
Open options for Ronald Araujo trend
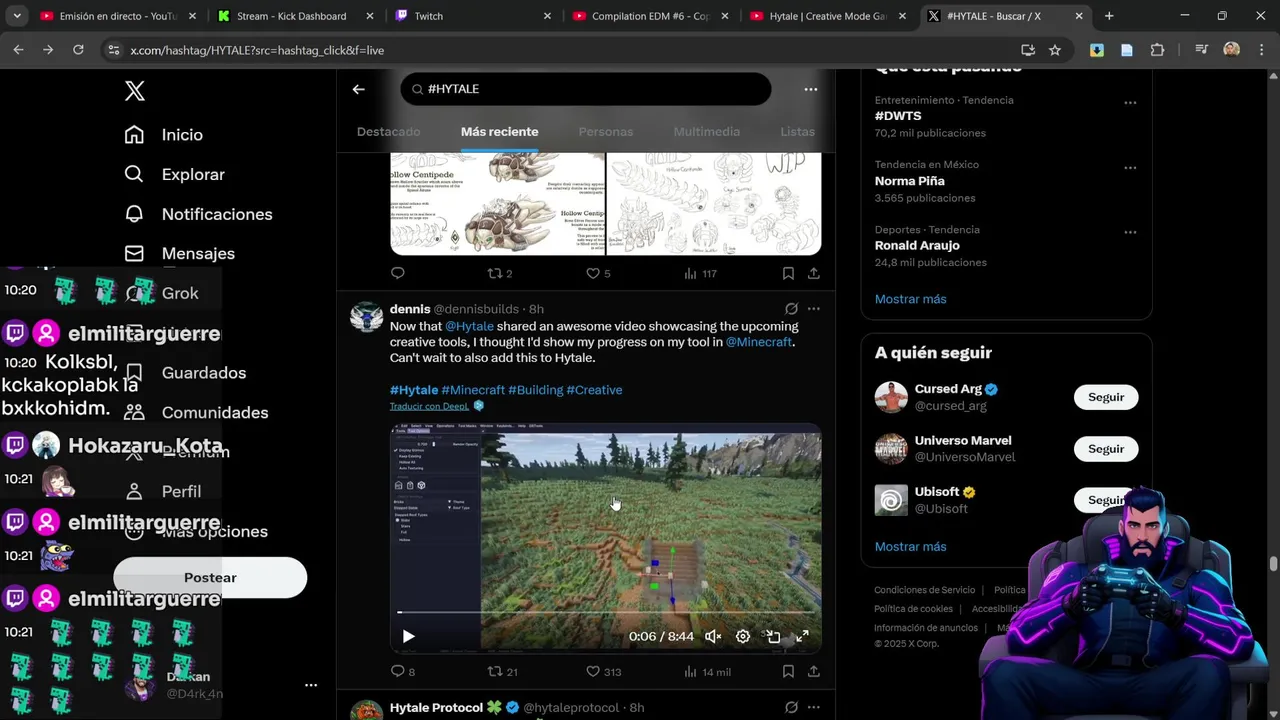click(1130, 232)
